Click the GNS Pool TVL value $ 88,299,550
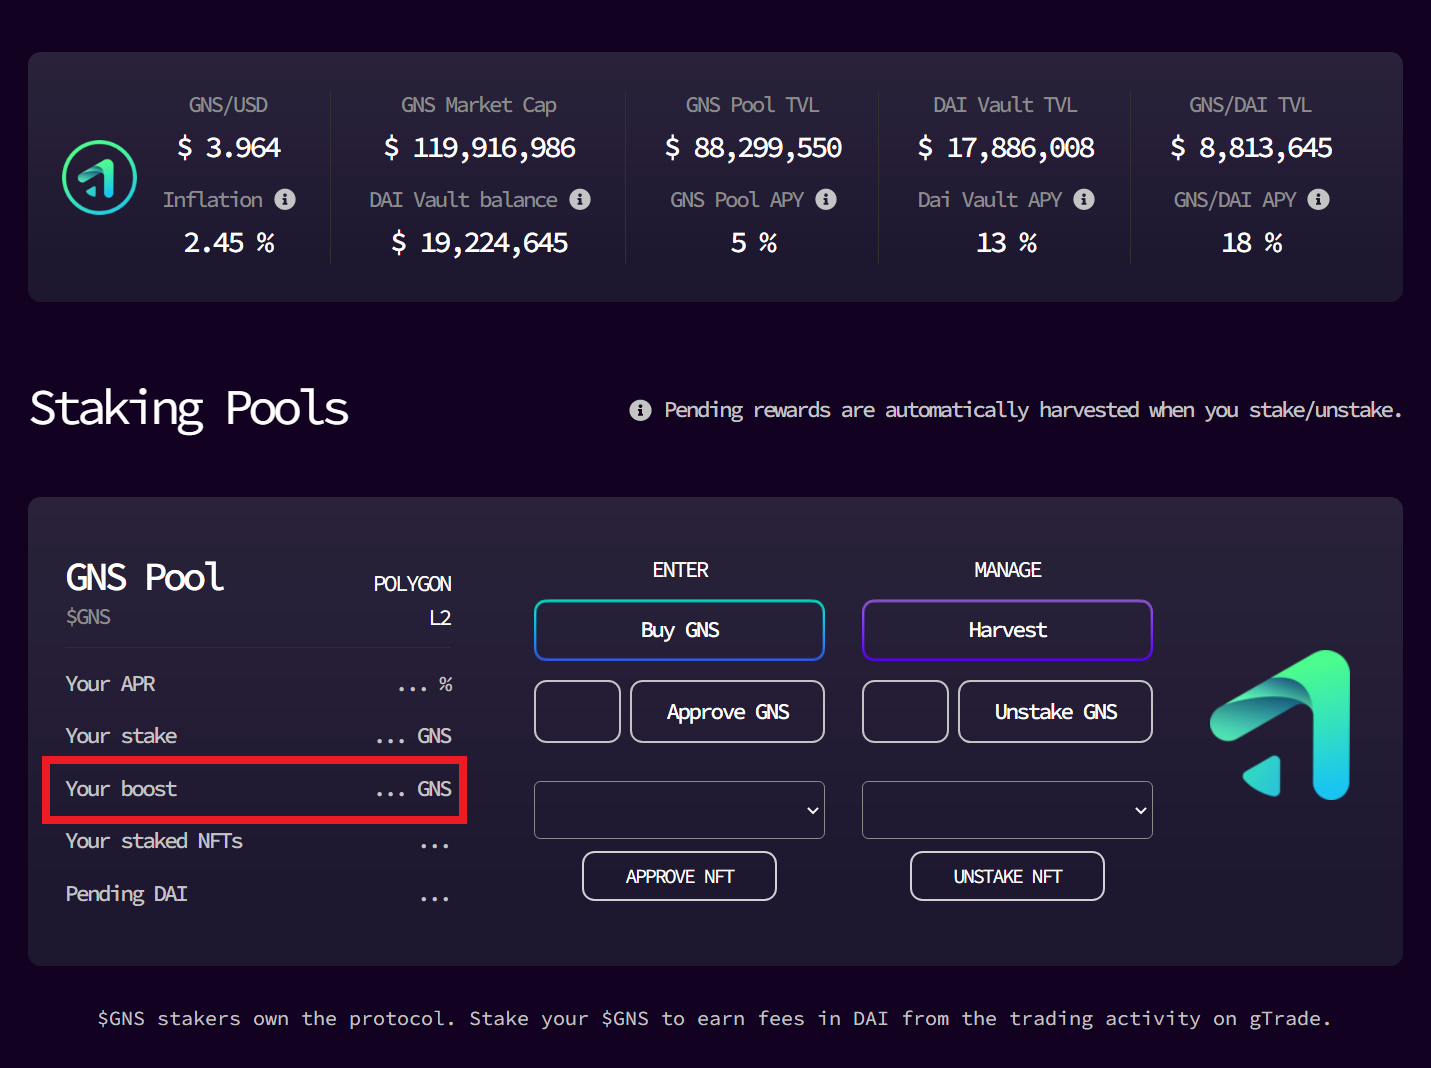 click(x=753, y=148)
